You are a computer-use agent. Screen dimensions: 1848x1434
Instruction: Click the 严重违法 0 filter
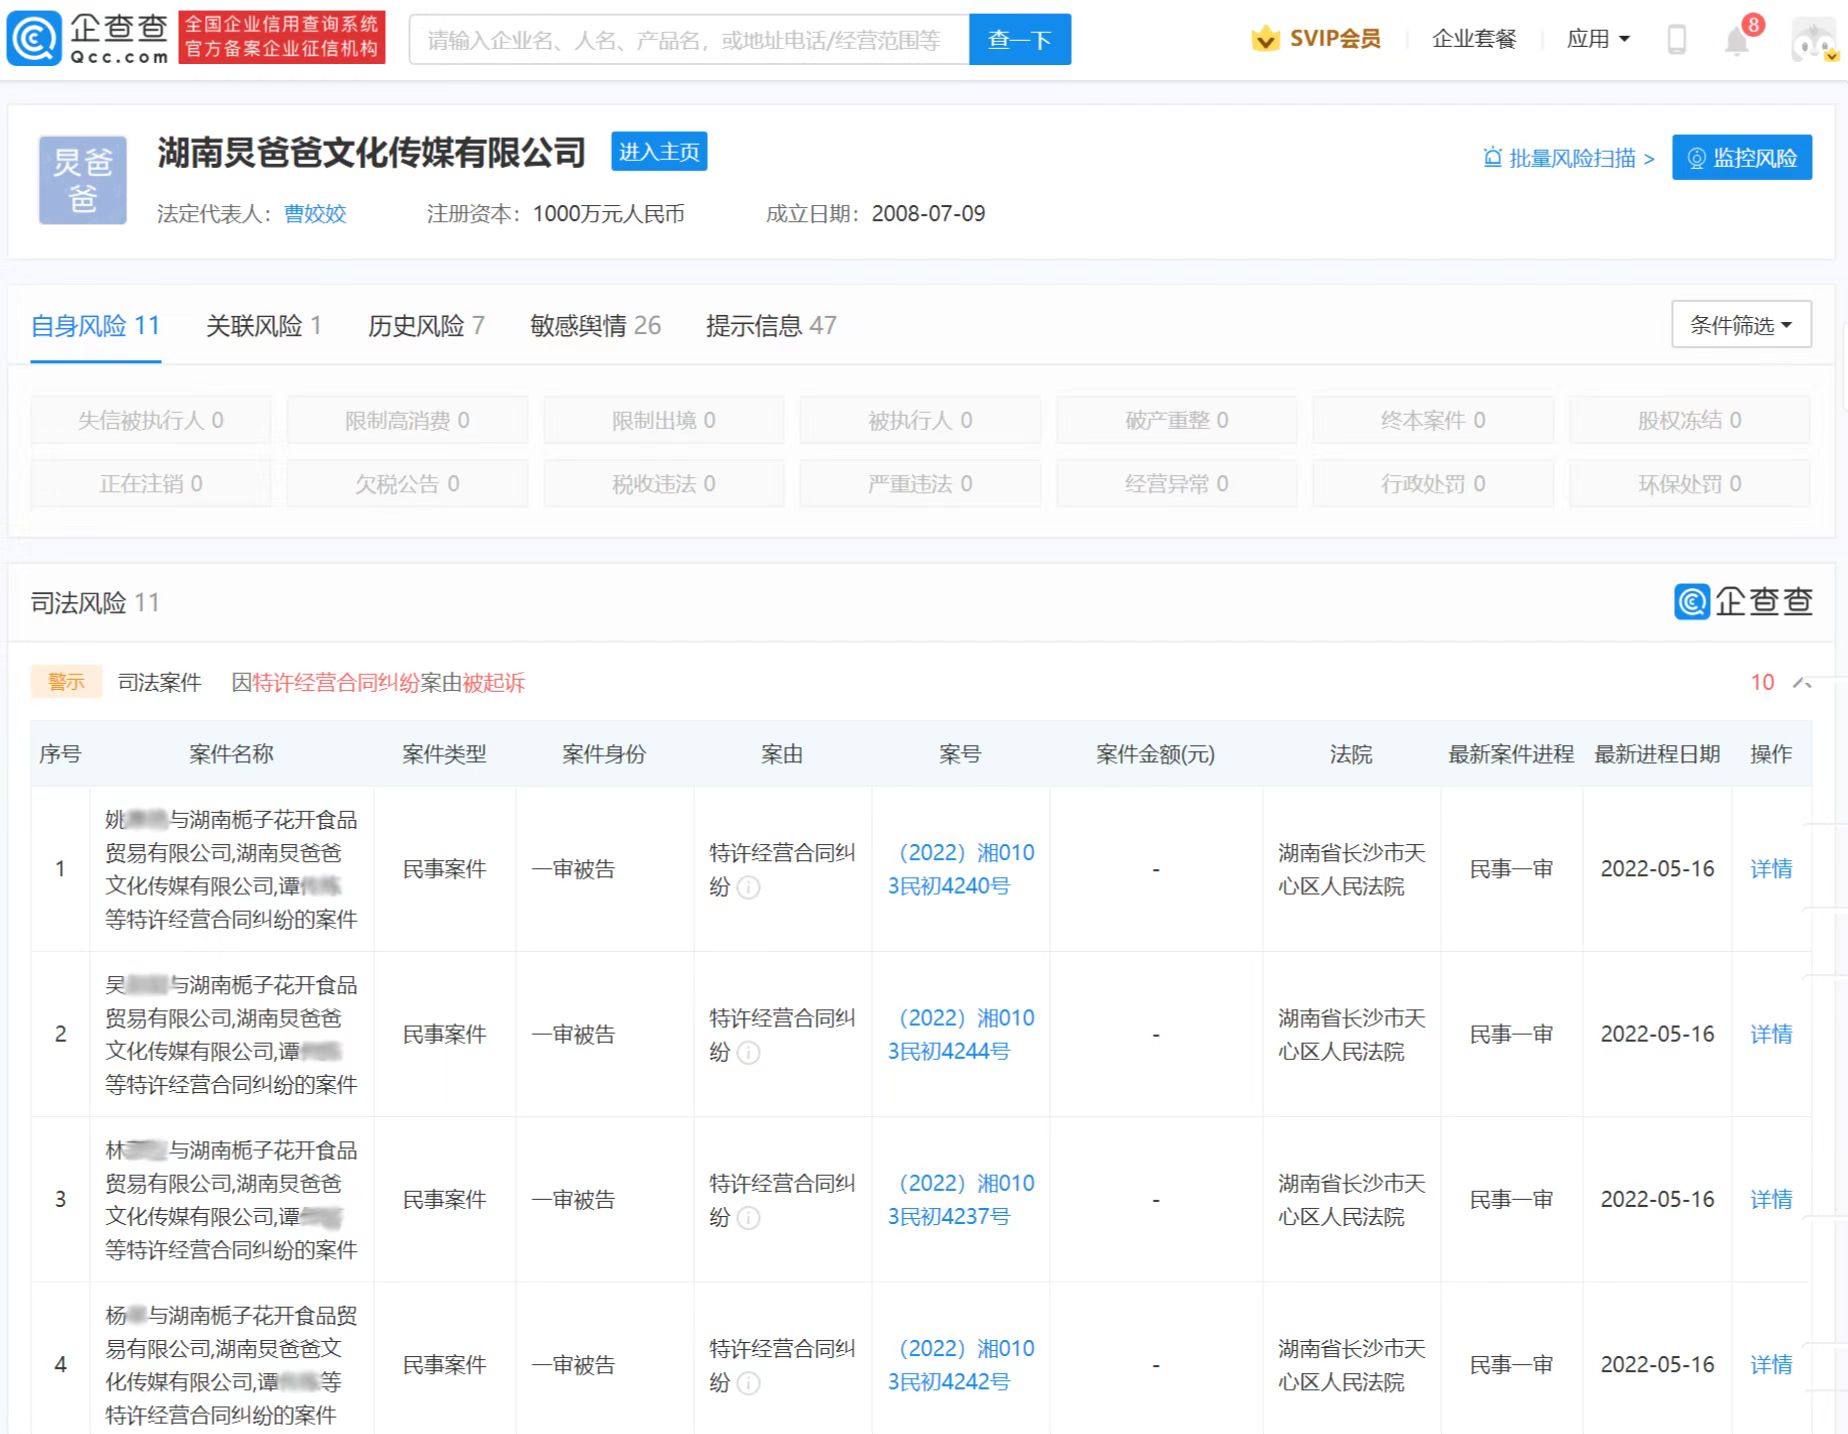(x=920, y=484)
